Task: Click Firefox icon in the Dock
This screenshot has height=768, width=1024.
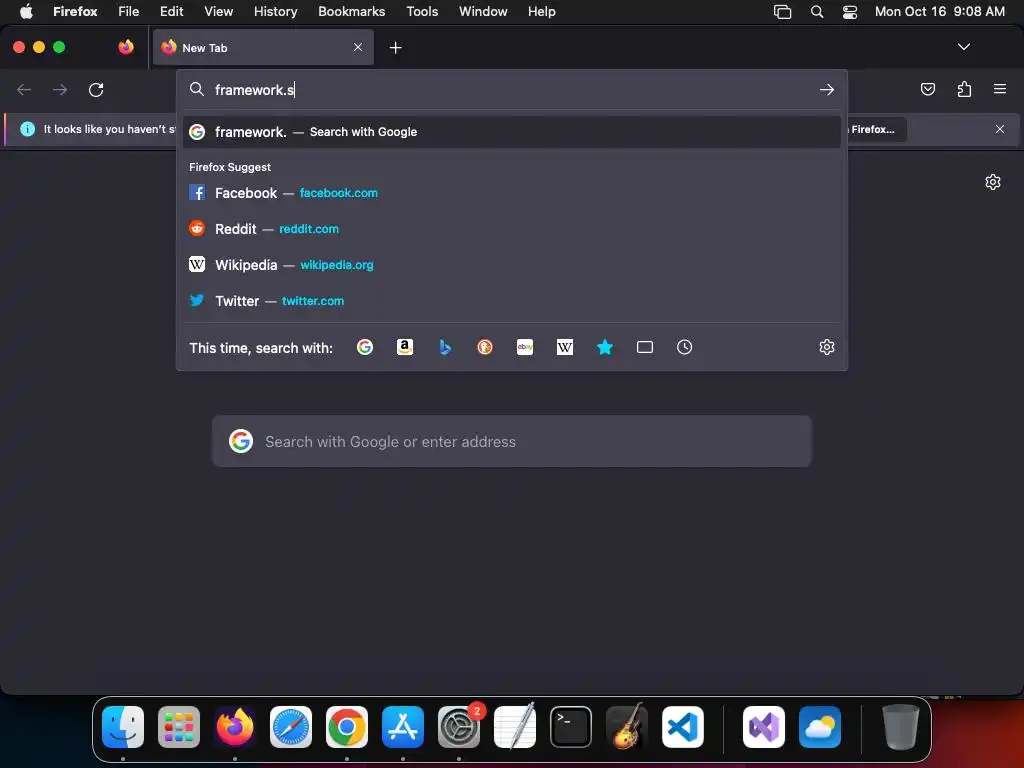Action: (x=235, y=727)
